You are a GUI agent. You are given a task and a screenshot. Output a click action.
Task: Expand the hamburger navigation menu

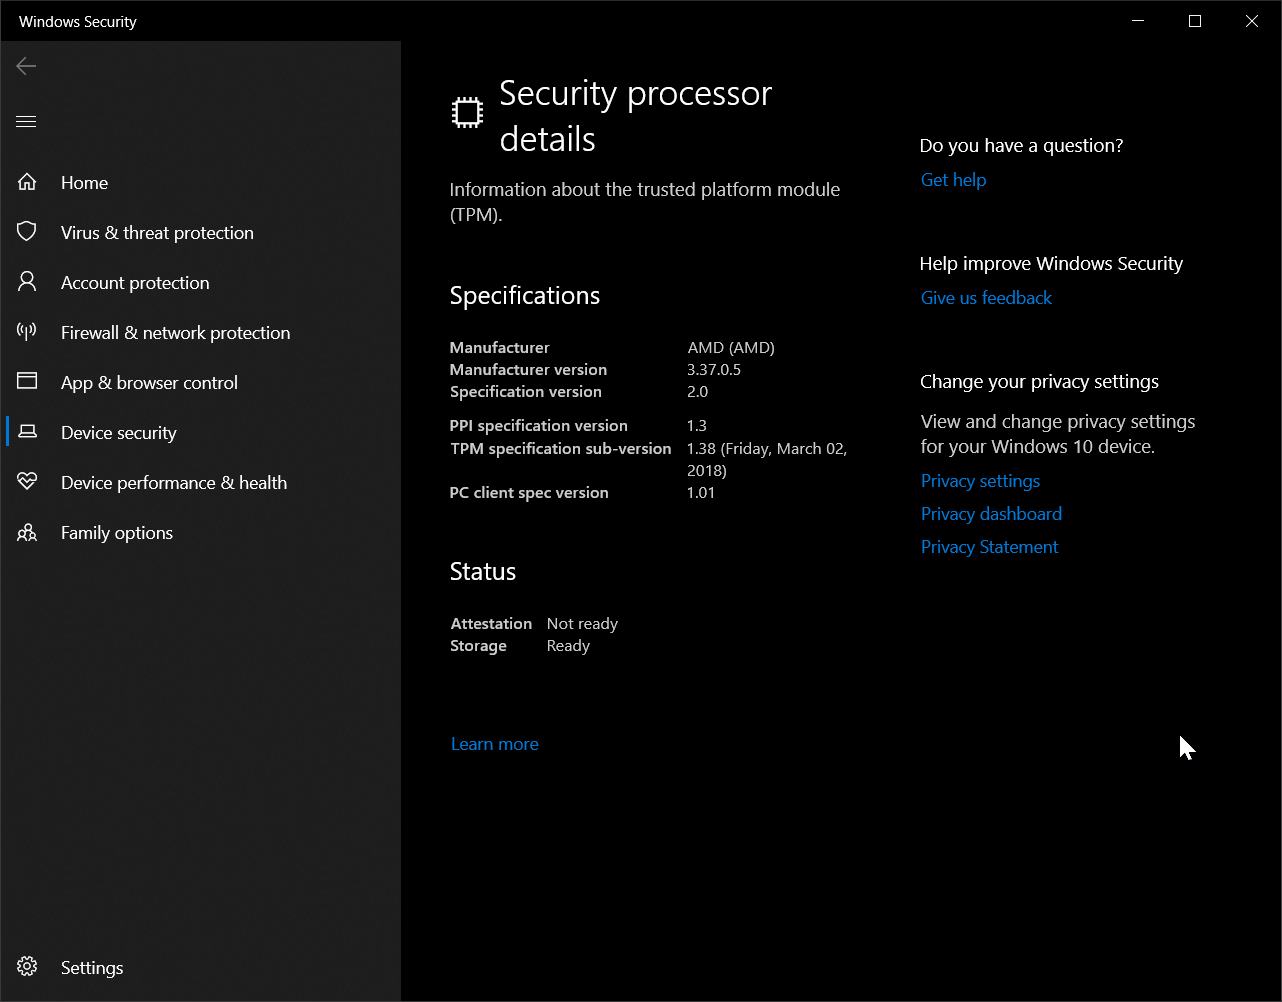pyautogui.click(x=26, y=122)
